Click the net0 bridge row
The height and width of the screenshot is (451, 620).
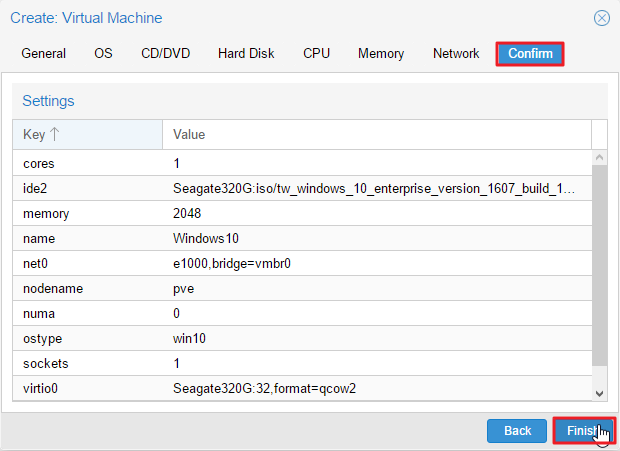302,263
